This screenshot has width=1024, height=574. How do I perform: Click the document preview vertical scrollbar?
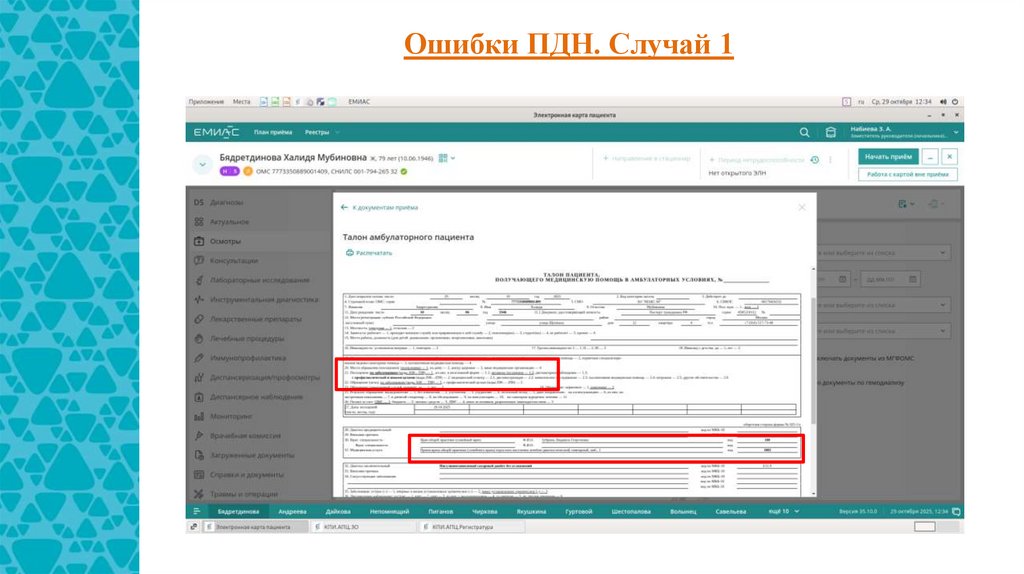[x=813, y=360]
